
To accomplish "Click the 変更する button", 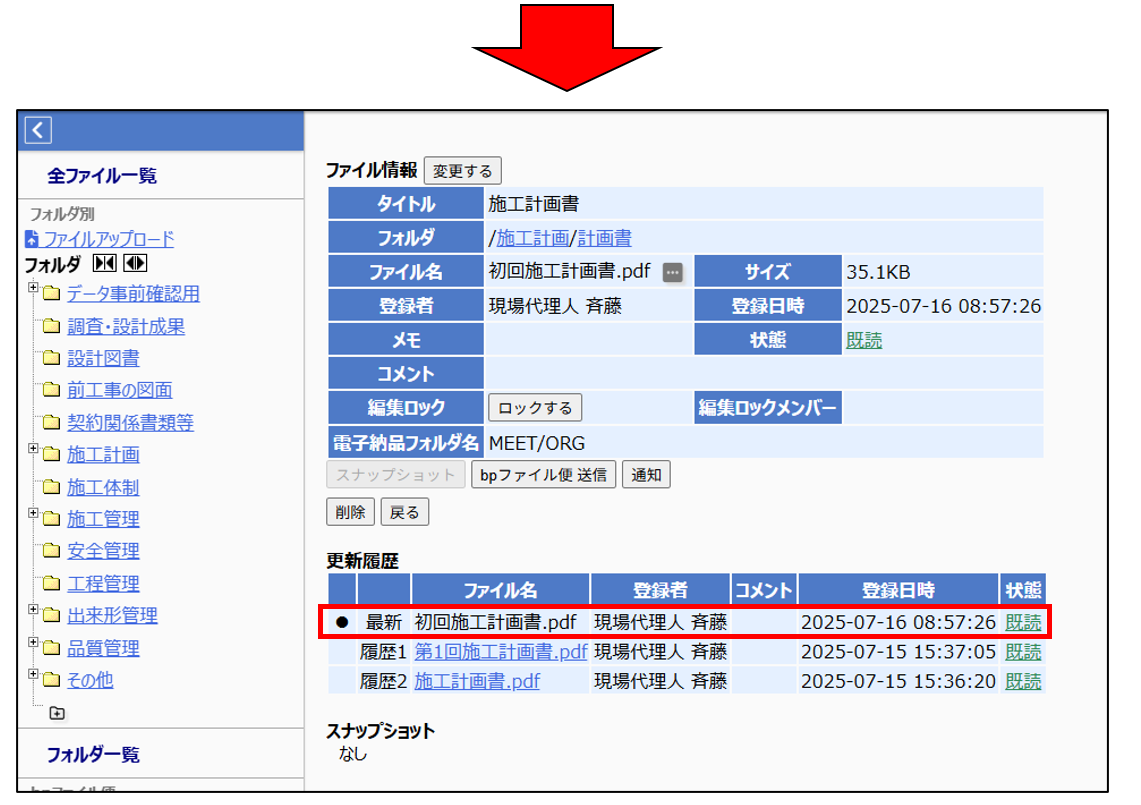I will 462,171.
